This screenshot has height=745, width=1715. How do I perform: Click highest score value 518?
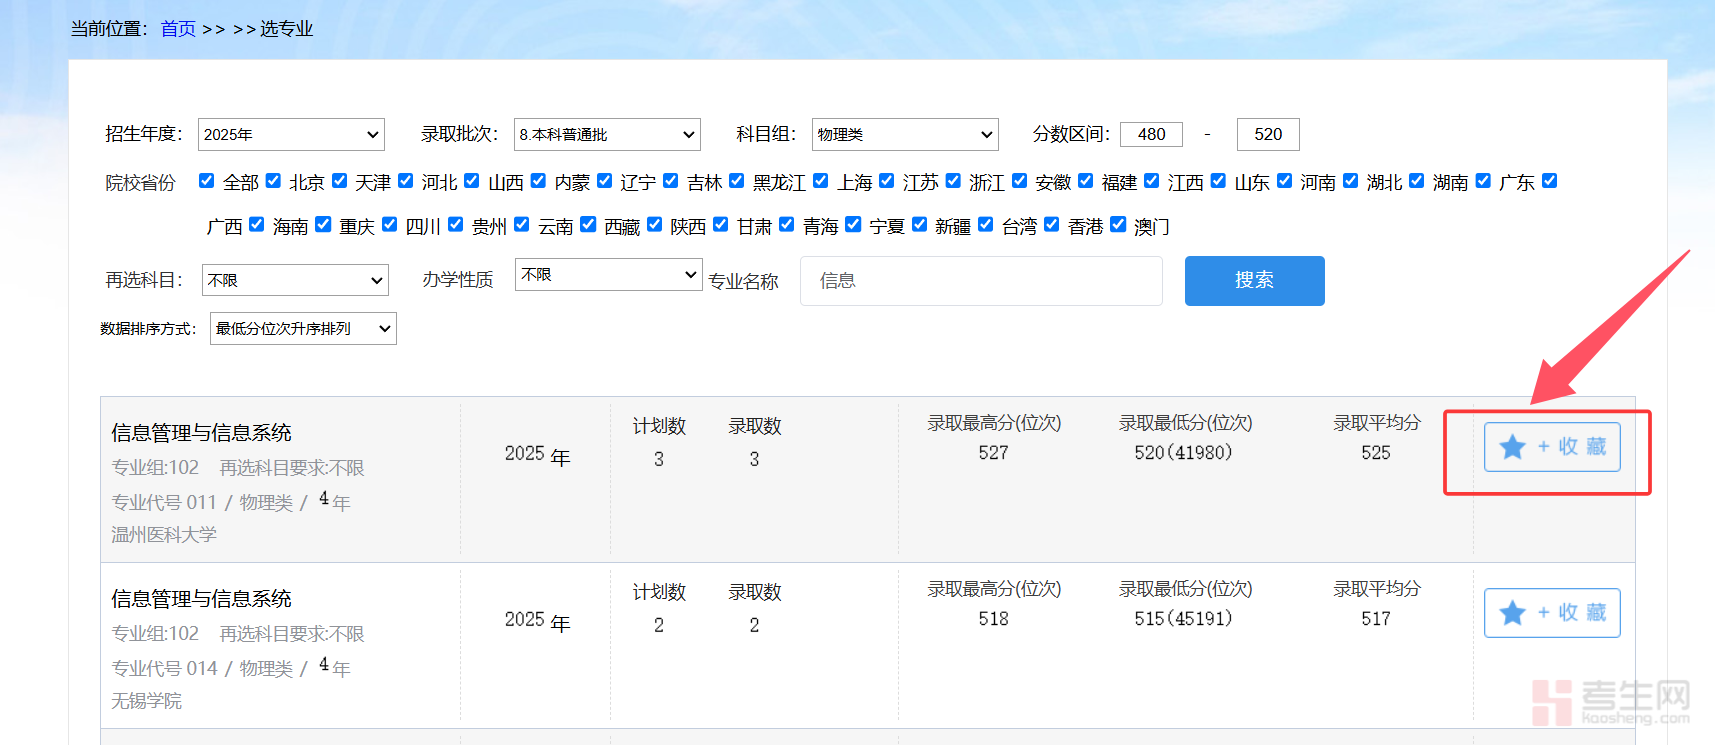993,619
